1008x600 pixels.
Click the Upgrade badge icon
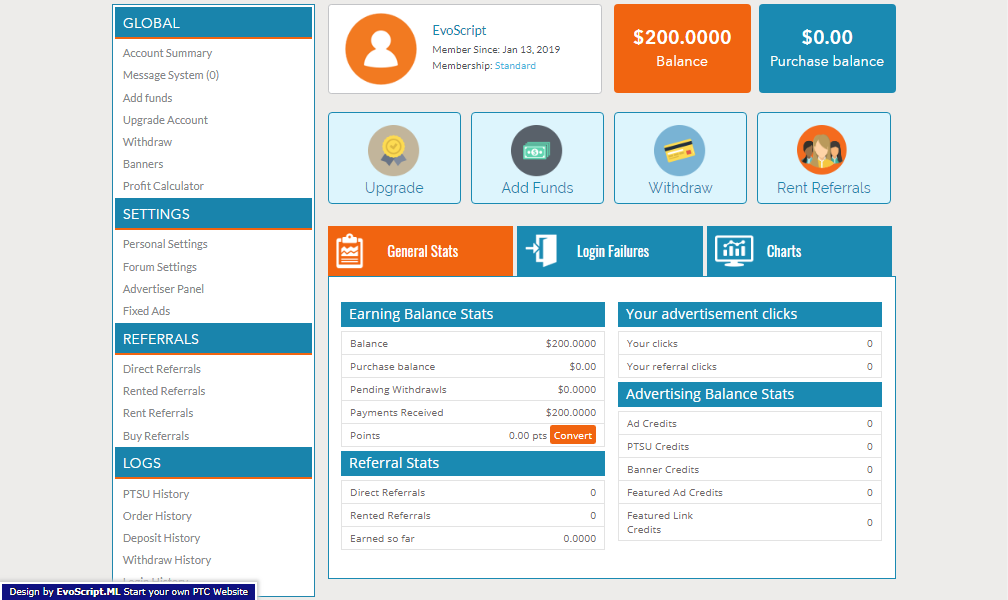[x=393, y=148]
